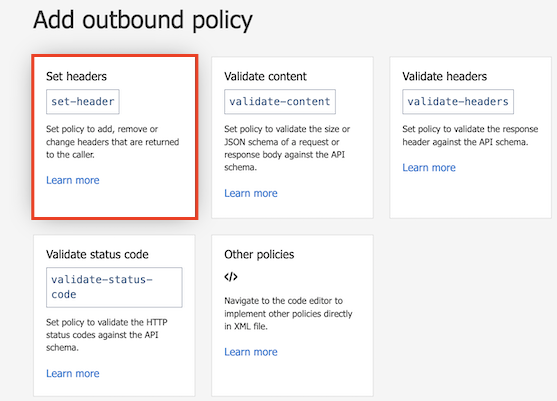Click the Set headers card title
557x401 pixels.
point(76,76)
